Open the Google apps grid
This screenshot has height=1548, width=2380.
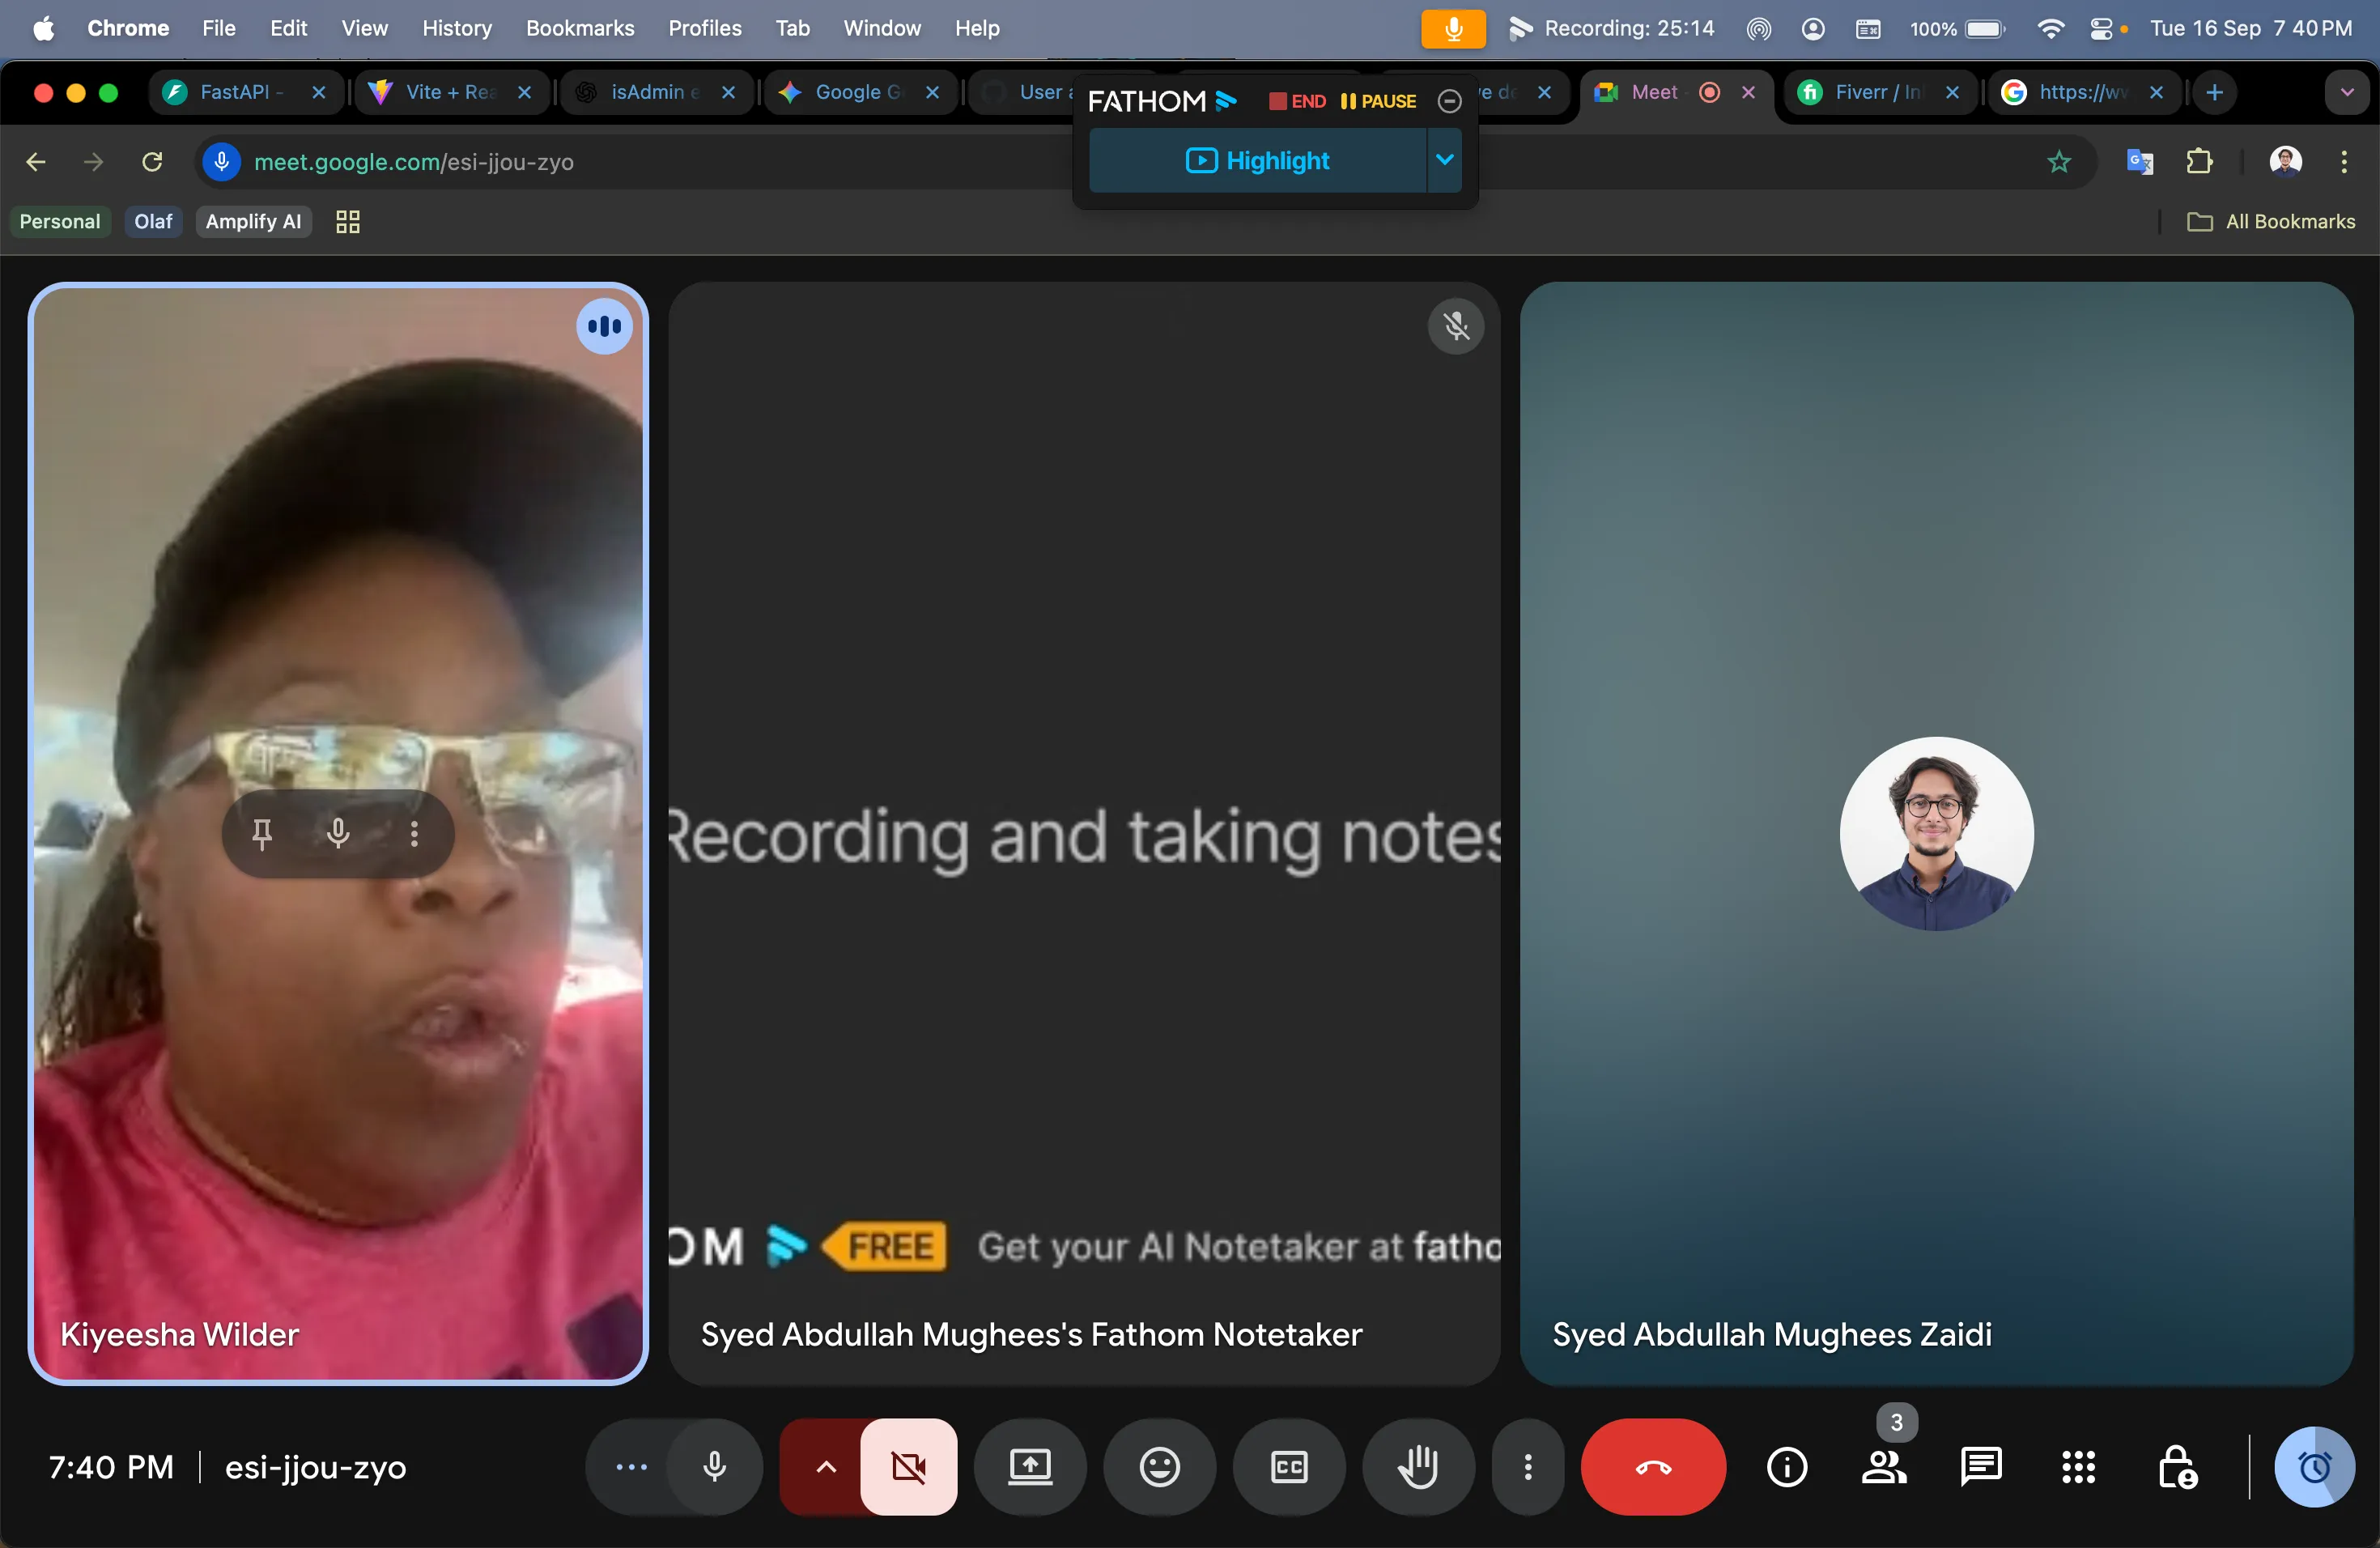(2079, 1467)
